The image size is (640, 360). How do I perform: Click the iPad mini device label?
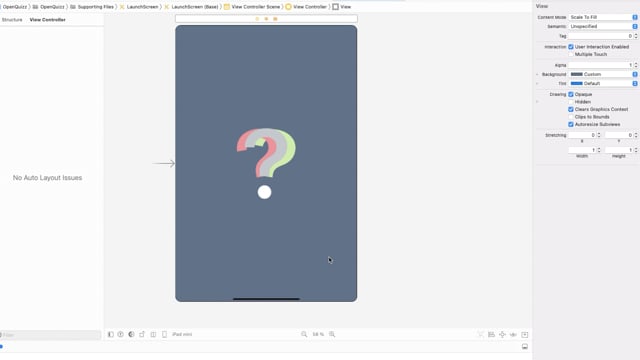tap(182, 334)
